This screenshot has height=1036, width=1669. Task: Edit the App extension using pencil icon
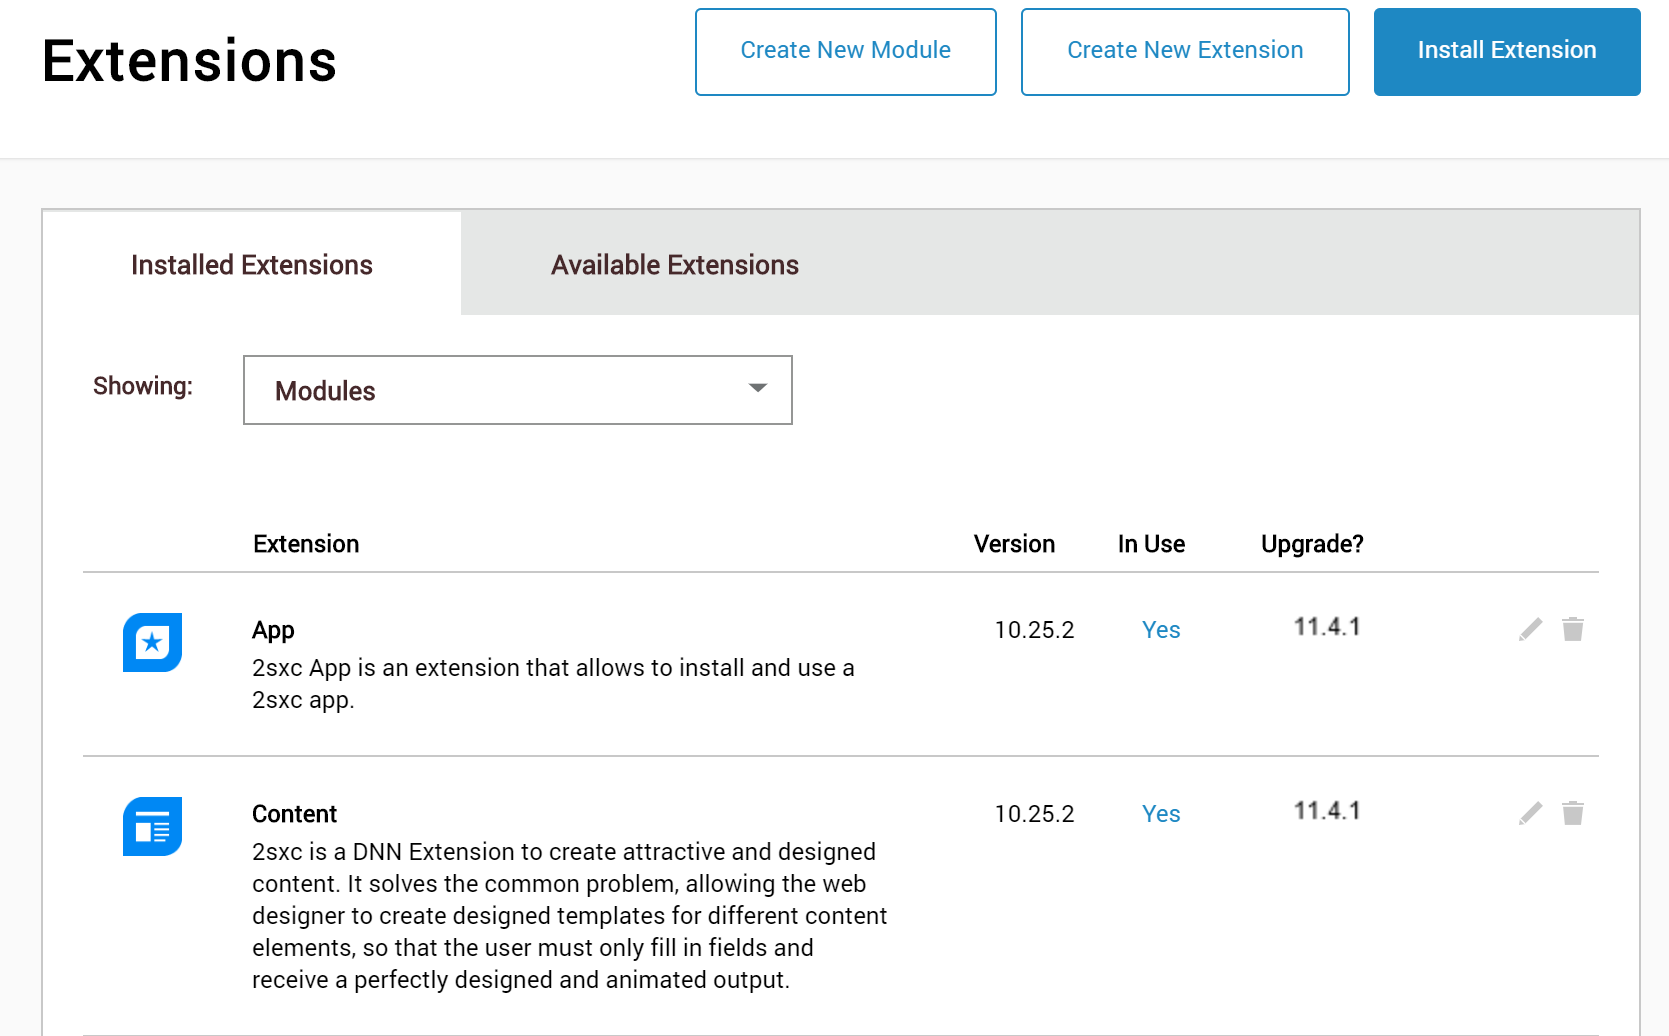tap(1529, 629)
